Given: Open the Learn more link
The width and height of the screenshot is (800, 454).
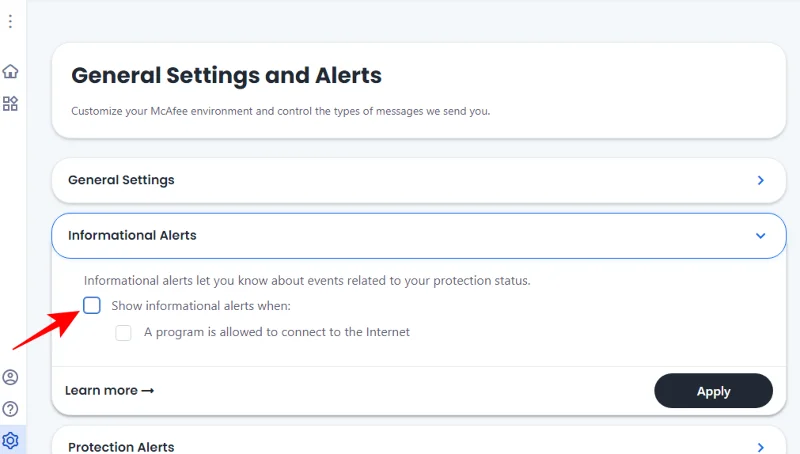Looking at the screenshot, I should tap(101, 391).
